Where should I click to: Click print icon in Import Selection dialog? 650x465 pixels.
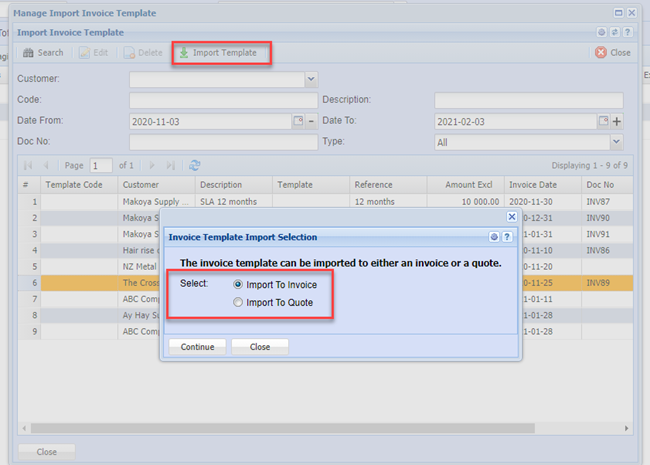494,237
